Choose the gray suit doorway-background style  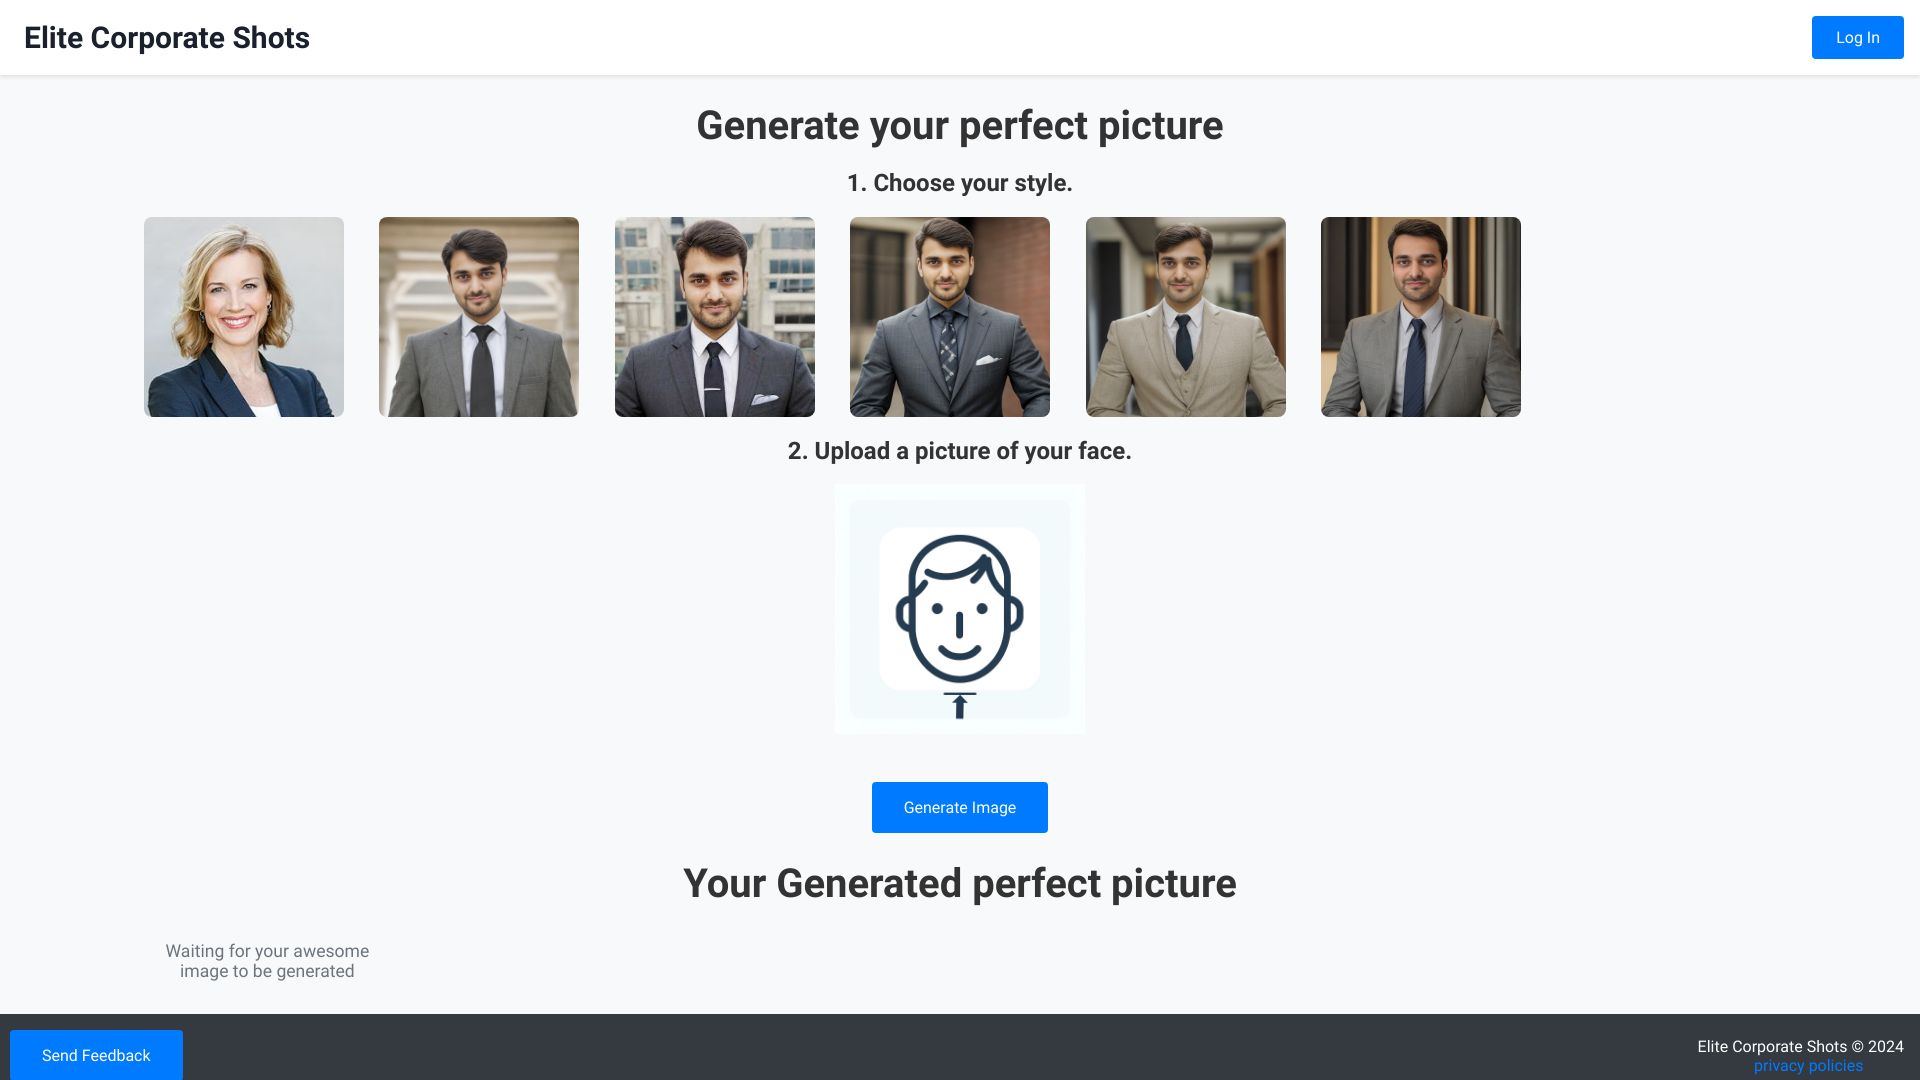pyautogui.click(x=478, y=316)
